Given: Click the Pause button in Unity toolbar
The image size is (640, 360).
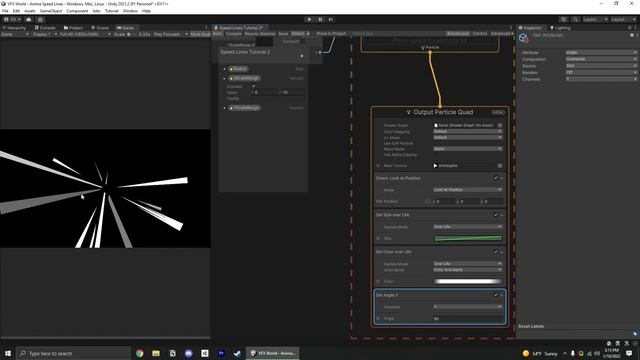Looking at the screenshot, I should [320, 19].
